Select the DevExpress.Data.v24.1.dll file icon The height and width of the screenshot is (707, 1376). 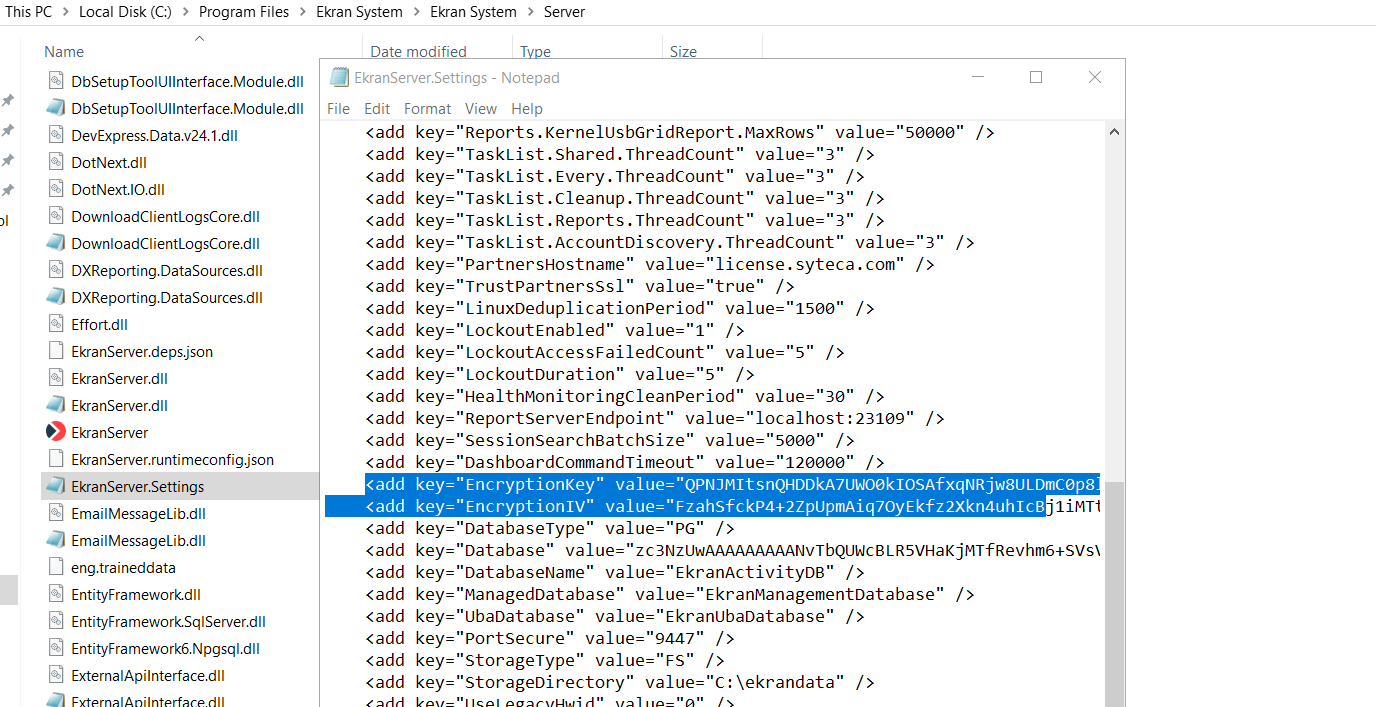pos(55,135)
